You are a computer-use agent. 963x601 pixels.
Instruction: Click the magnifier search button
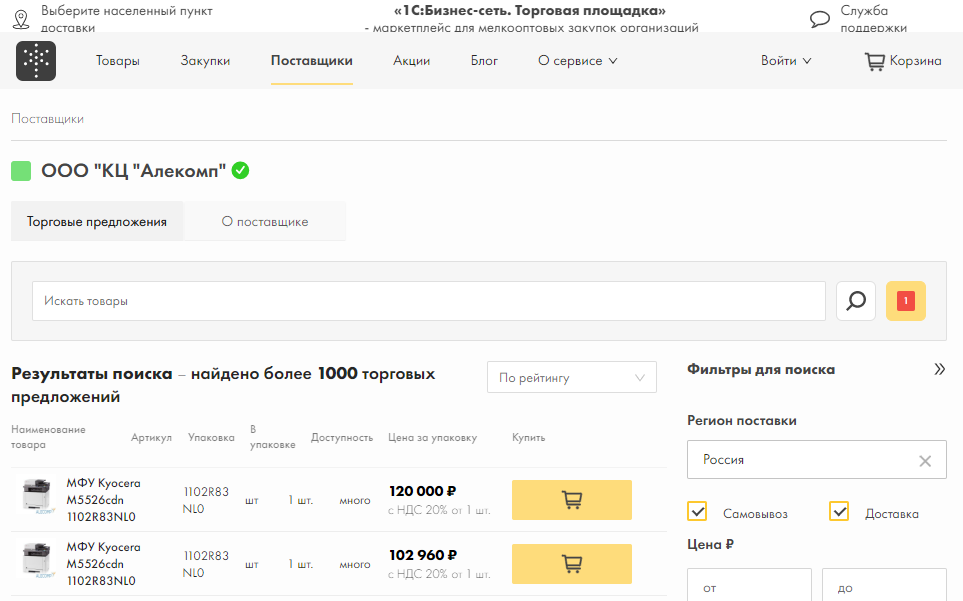856,301
